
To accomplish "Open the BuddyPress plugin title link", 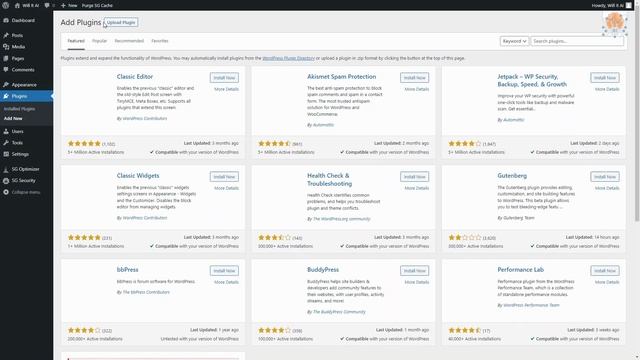I will (x=323, y=270).
